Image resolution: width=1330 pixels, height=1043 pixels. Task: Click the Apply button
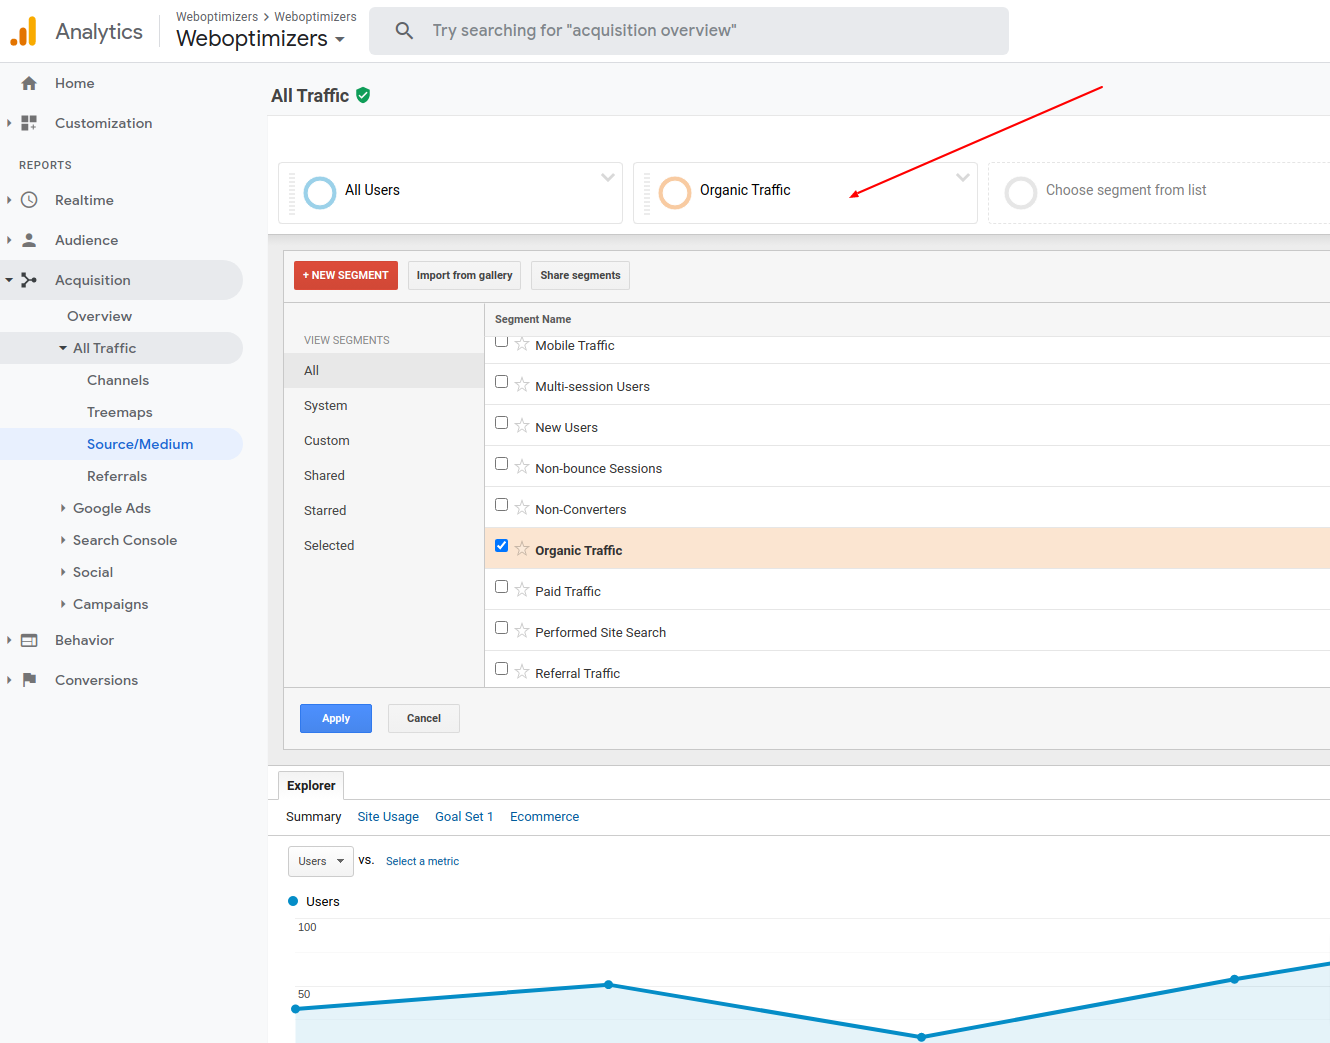pos(336,718)
